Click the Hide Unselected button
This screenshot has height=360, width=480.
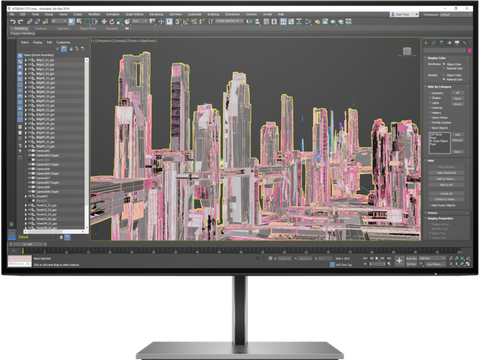[446, 173]
